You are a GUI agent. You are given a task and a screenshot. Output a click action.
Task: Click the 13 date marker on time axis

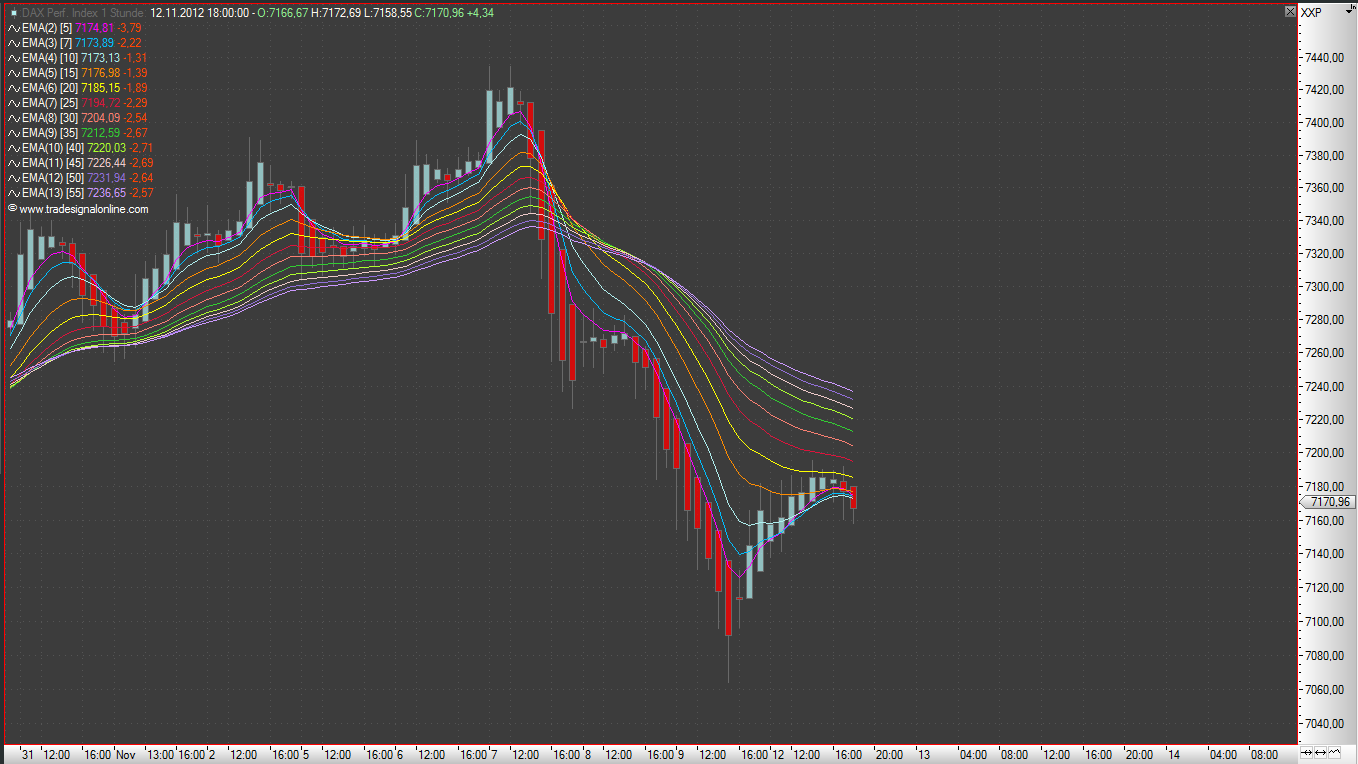(x=924, y=754)
